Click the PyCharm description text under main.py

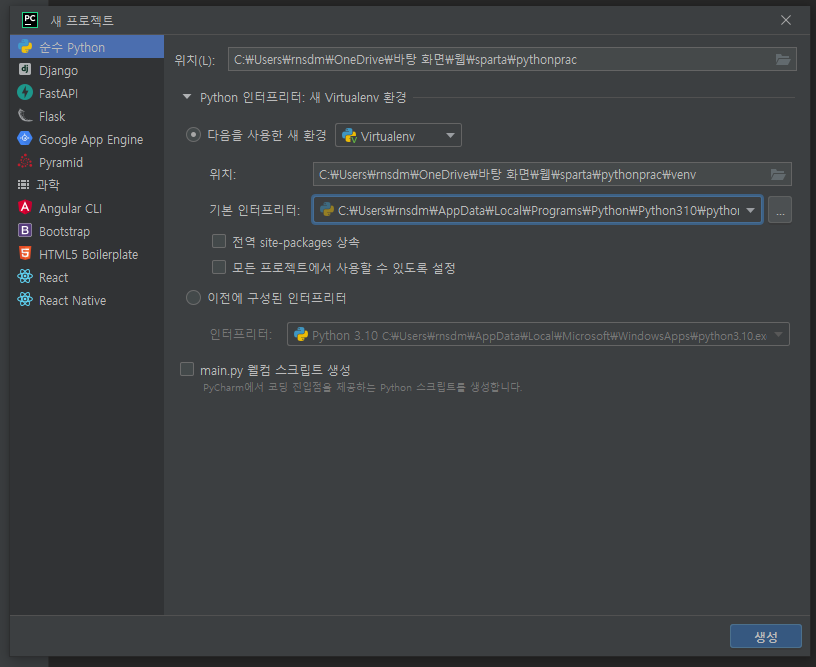362,387
